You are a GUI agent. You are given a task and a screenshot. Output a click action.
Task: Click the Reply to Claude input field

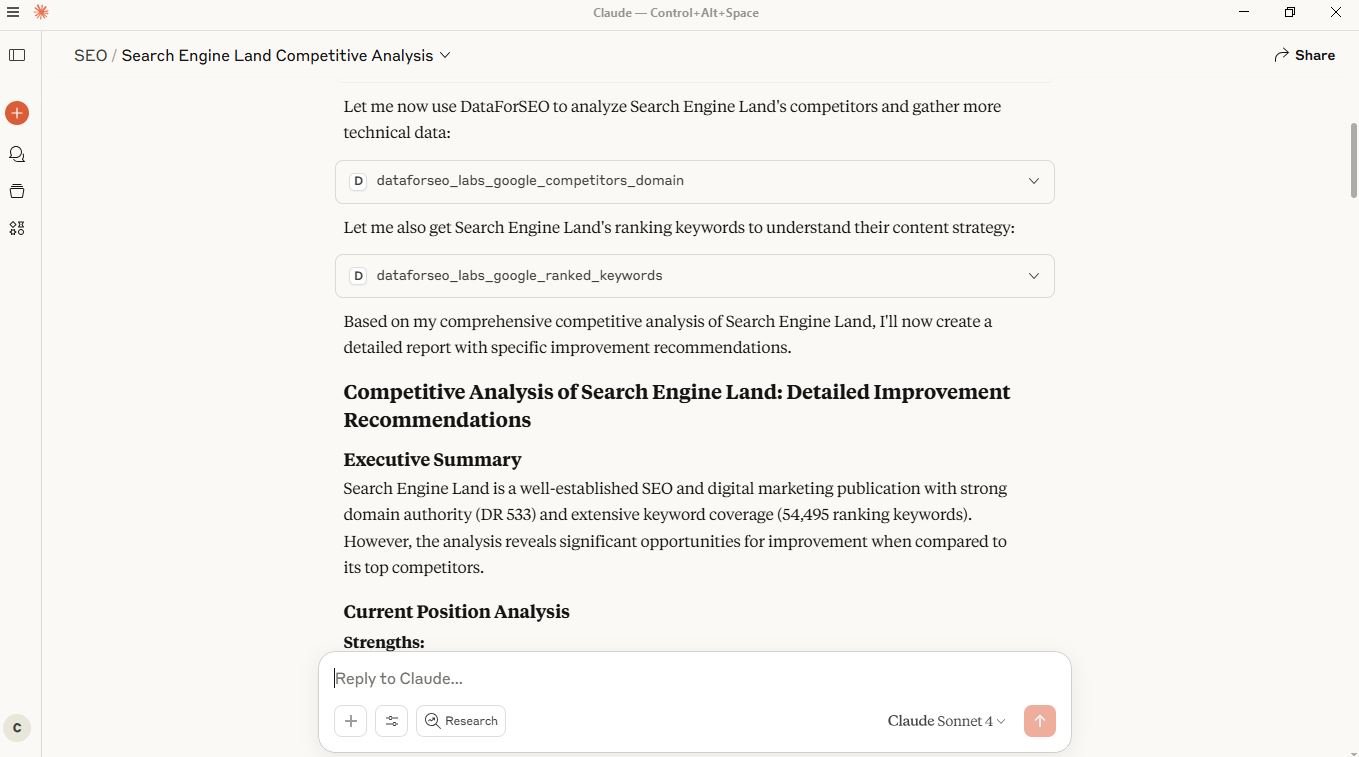600,678
